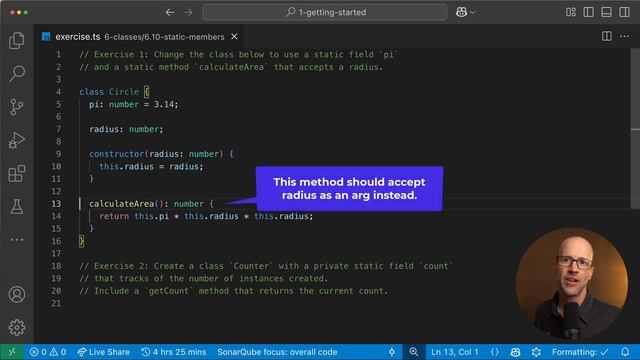Image resolution: width=640 pixels, height=360 pixels.
Task: Open notifications bell
Action: (625, 352)
